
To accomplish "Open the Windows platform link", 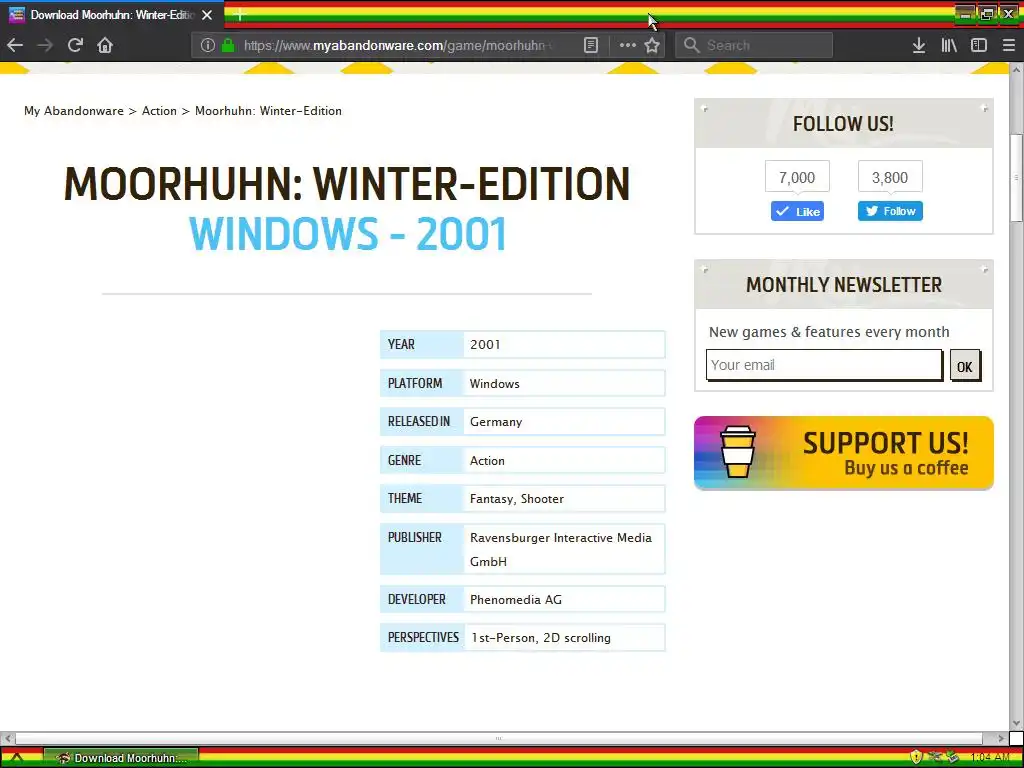I will pos(494,383).
